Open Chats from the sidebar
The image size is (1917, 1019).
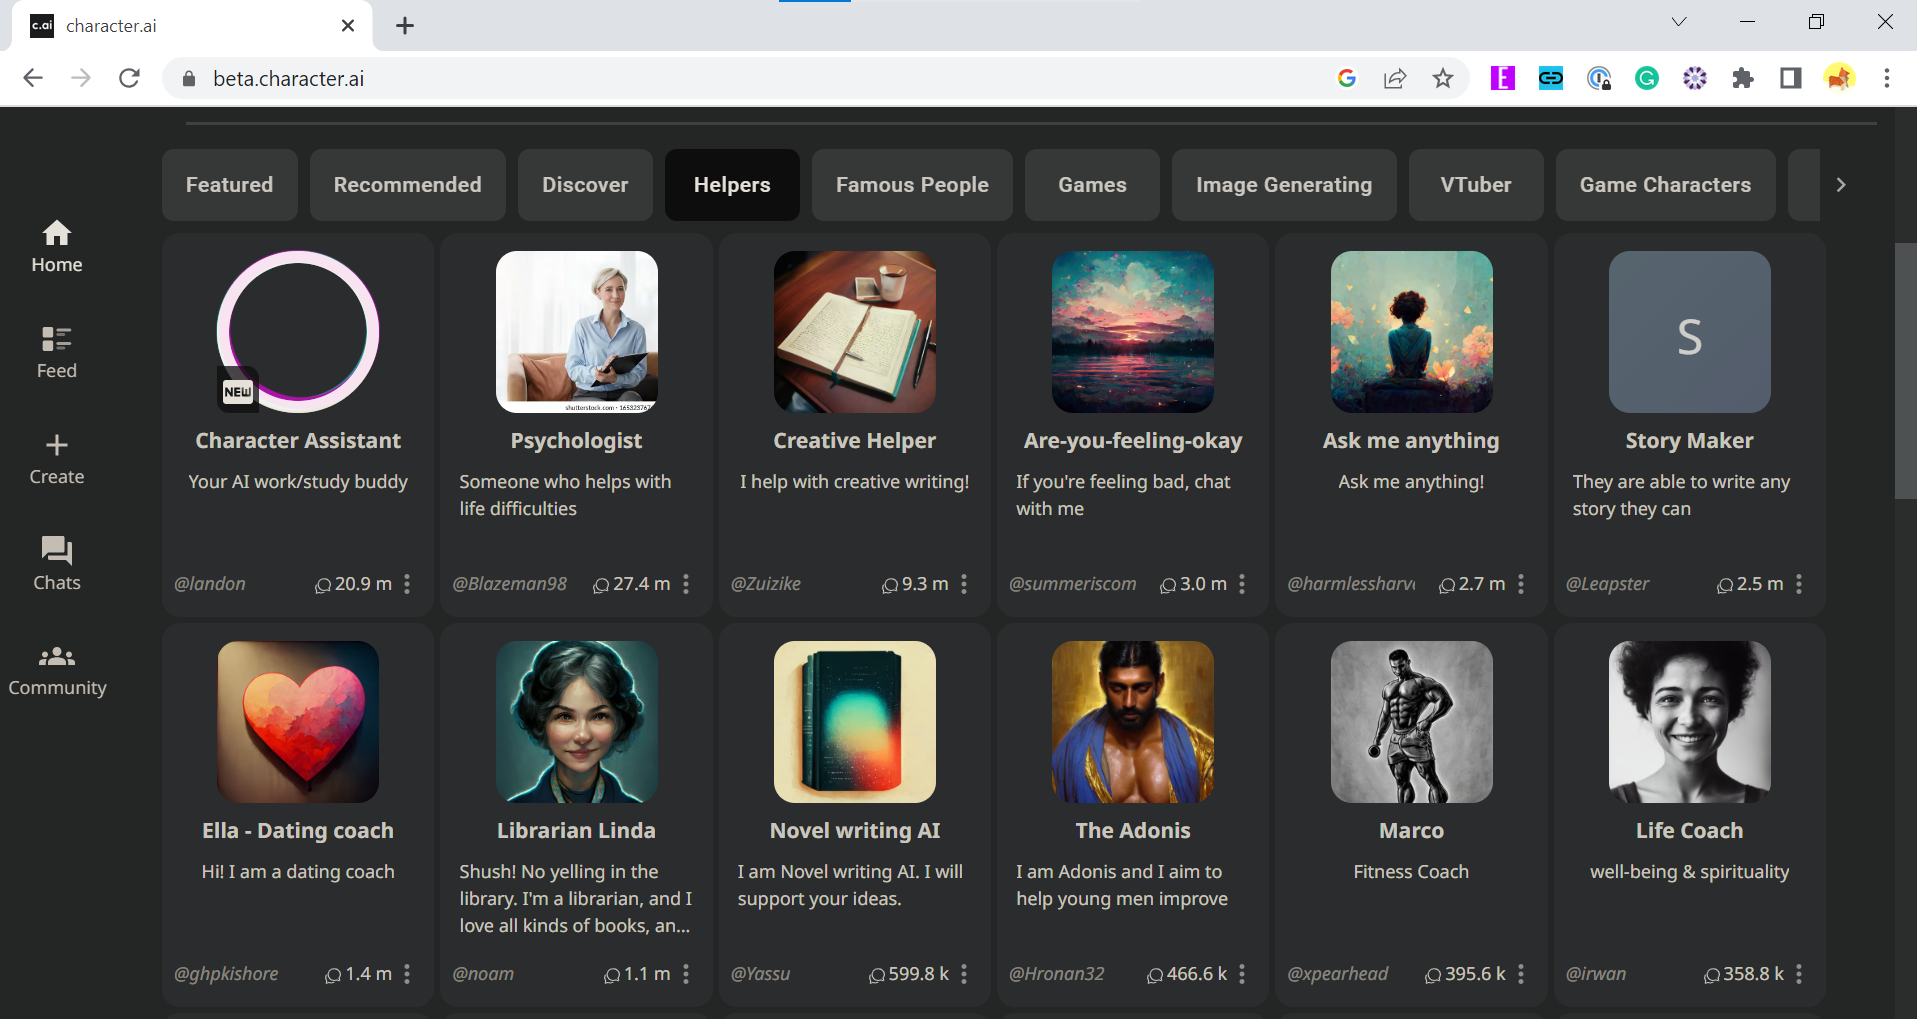tap(57, 563)
